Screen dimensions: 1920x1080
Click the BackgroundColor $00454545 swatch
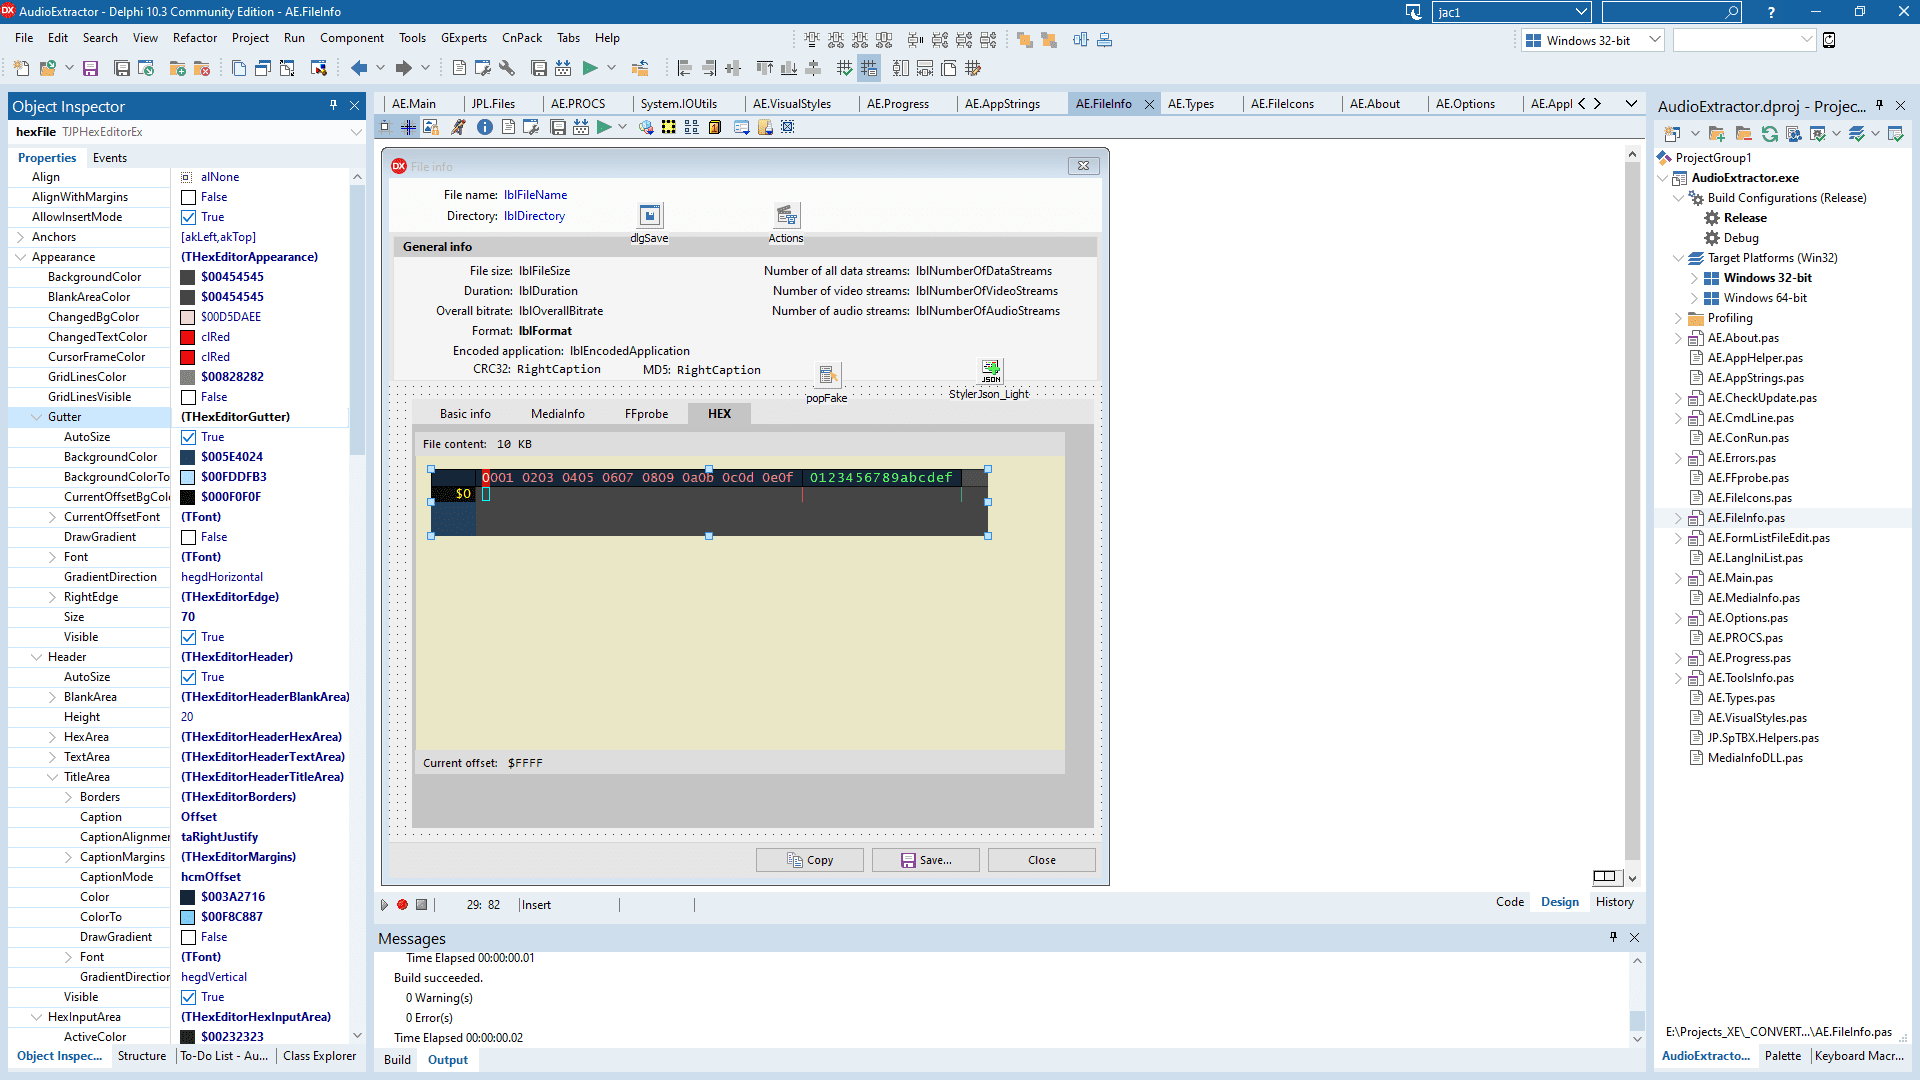187,278
